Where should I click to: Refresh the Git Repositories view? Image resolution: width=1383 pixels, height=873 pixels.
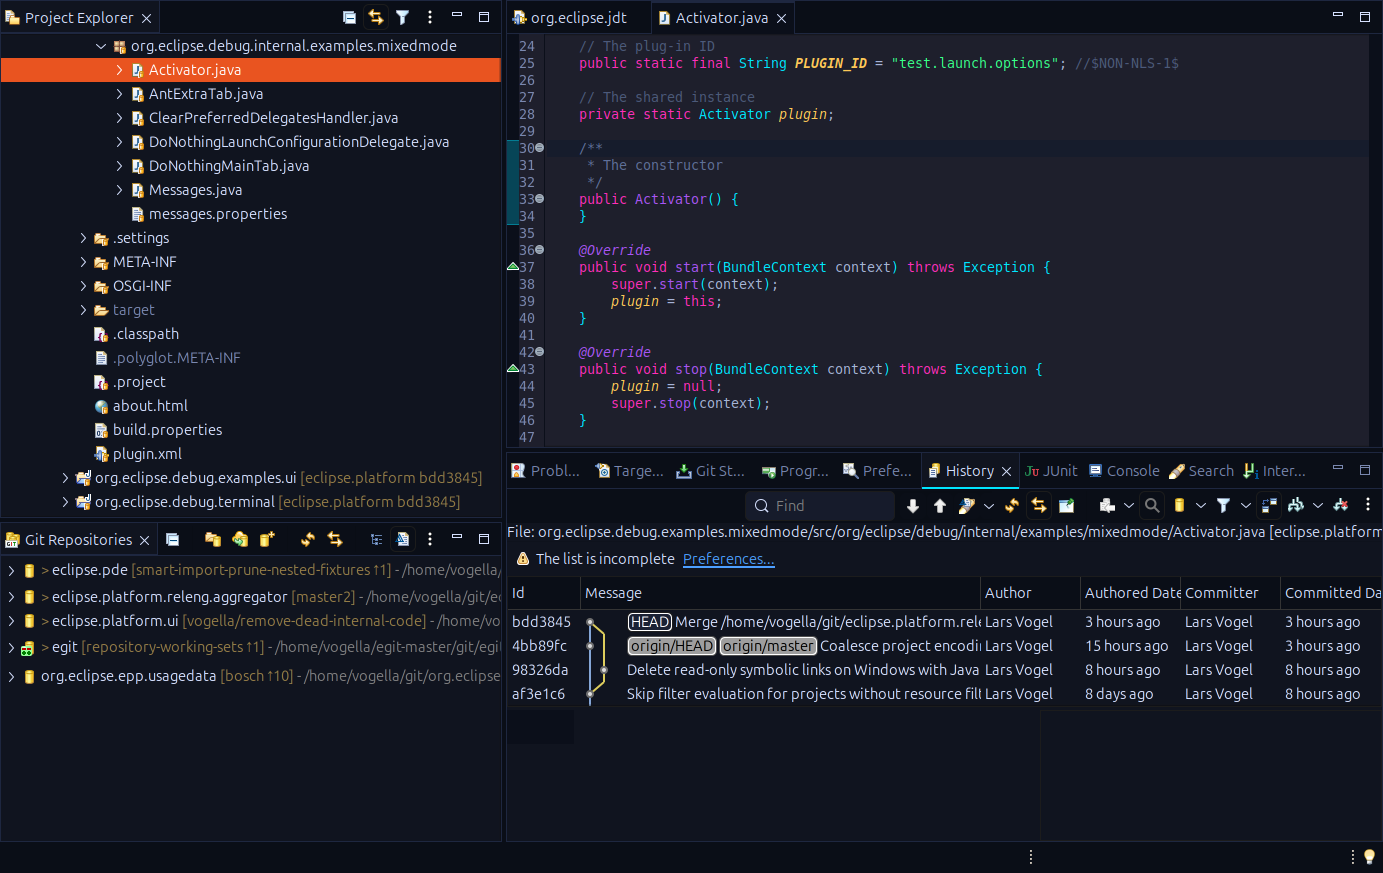point(308,539)
